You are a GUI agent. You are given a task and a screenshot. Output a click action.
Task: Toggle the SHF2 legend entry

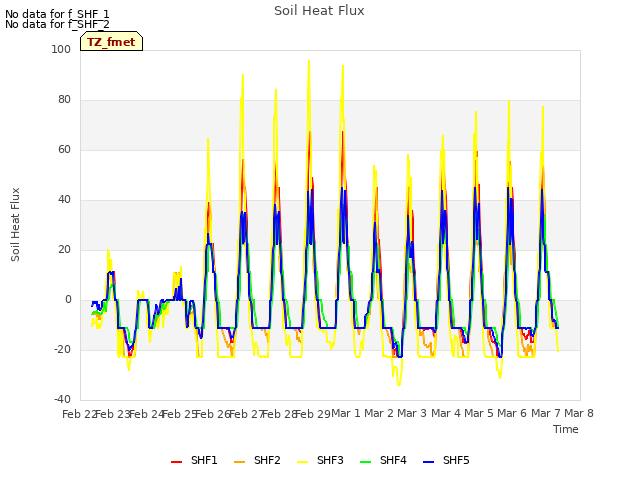click(257, 461)
